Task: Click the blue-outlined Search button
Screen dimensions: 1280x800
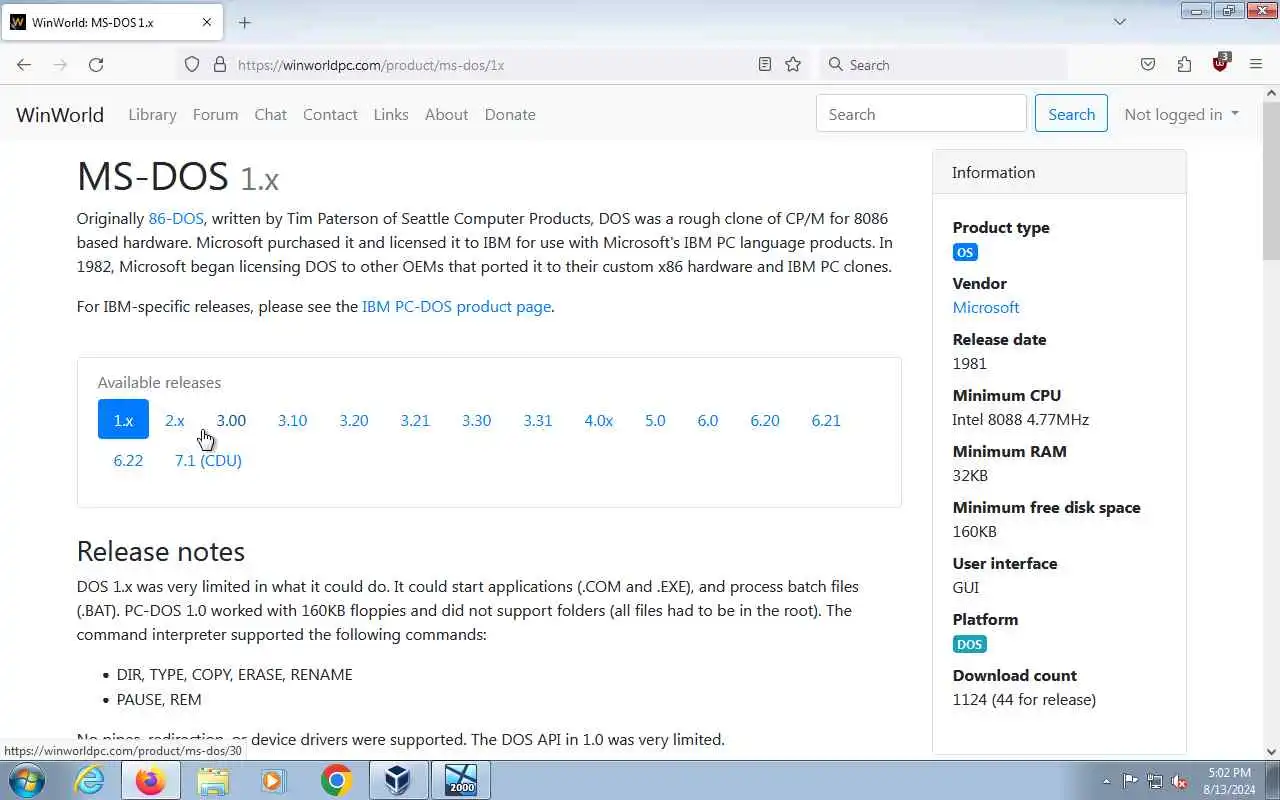Action: coord(1071,114)
